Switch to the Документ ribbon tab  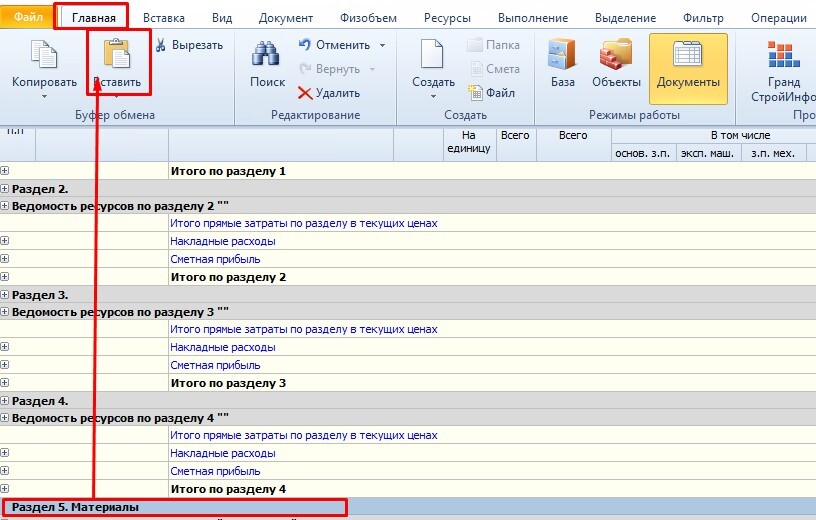point(286,18)
